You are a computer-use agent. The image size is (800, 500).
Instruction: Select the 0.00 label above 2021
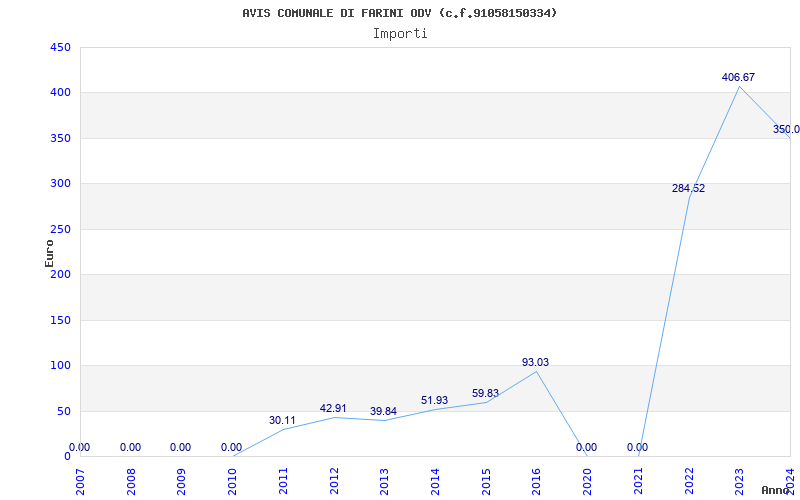pyautogui.click(x=637, y=447)
